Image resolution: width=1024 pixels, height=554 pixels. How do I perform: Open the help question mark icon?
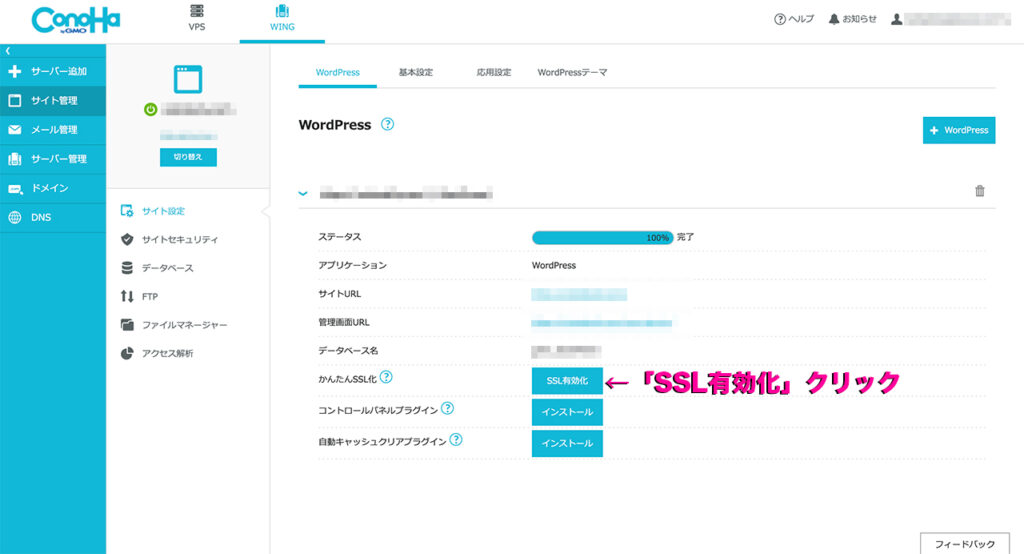tap(780, 19)
